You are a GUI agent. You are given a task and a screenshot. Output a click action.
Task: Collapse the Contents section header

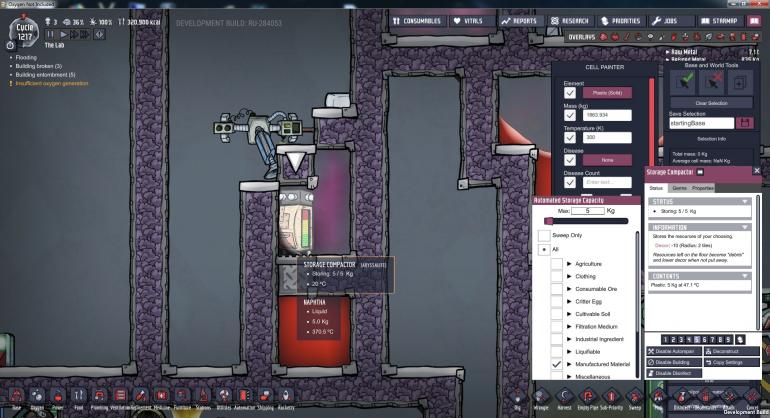[x=700, y=276]
